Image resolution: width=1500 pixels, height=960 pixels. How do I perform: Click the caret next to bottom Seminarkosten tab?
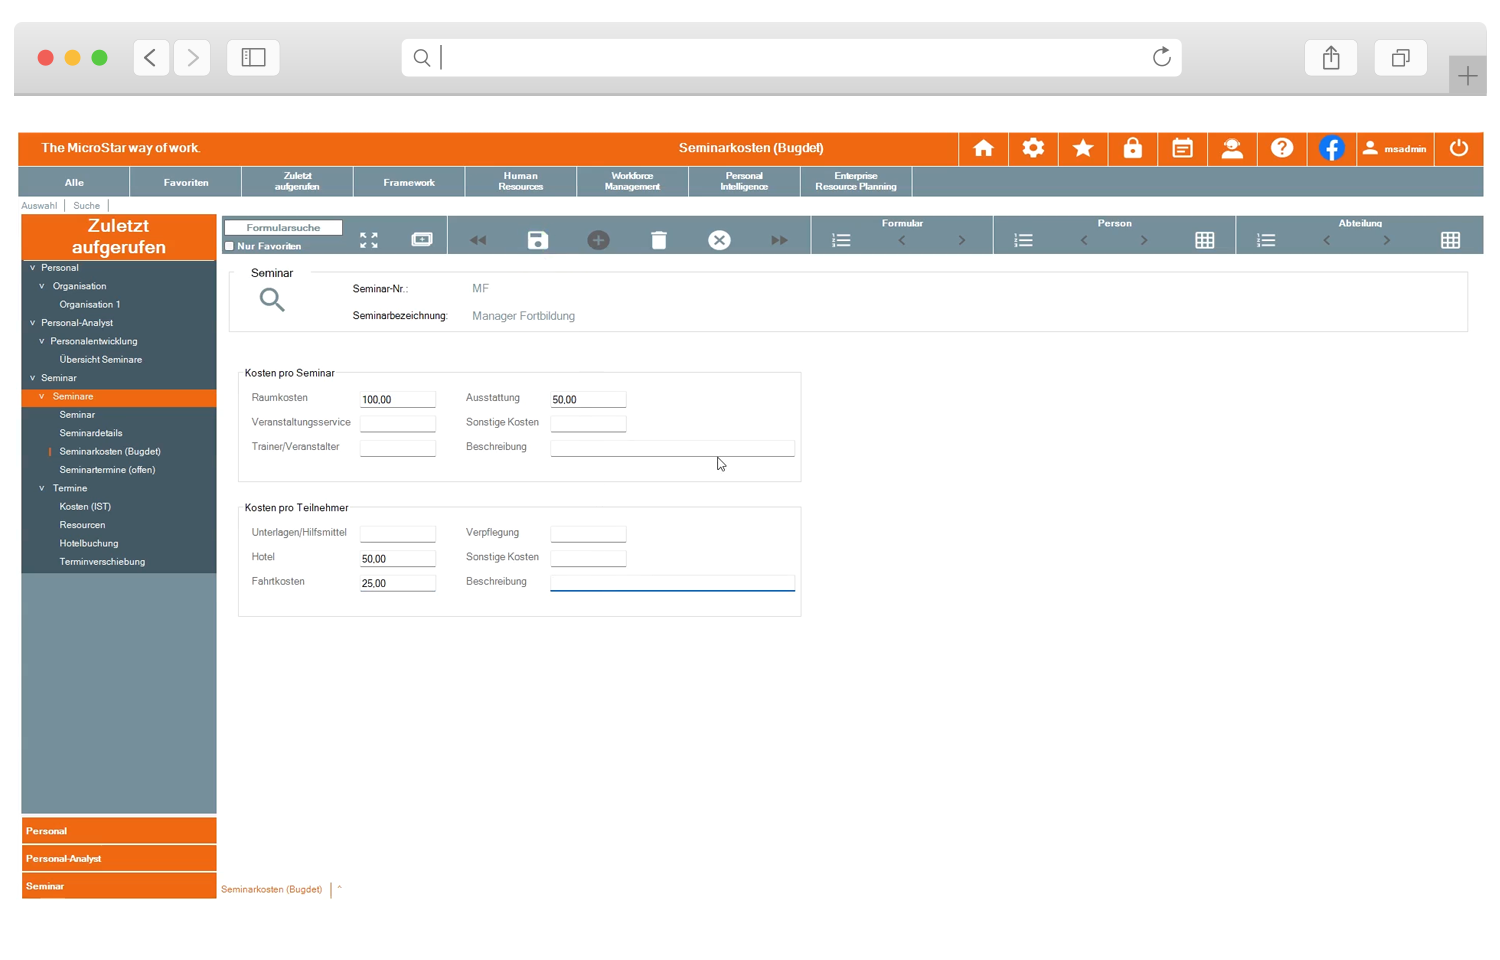(340, 888)
